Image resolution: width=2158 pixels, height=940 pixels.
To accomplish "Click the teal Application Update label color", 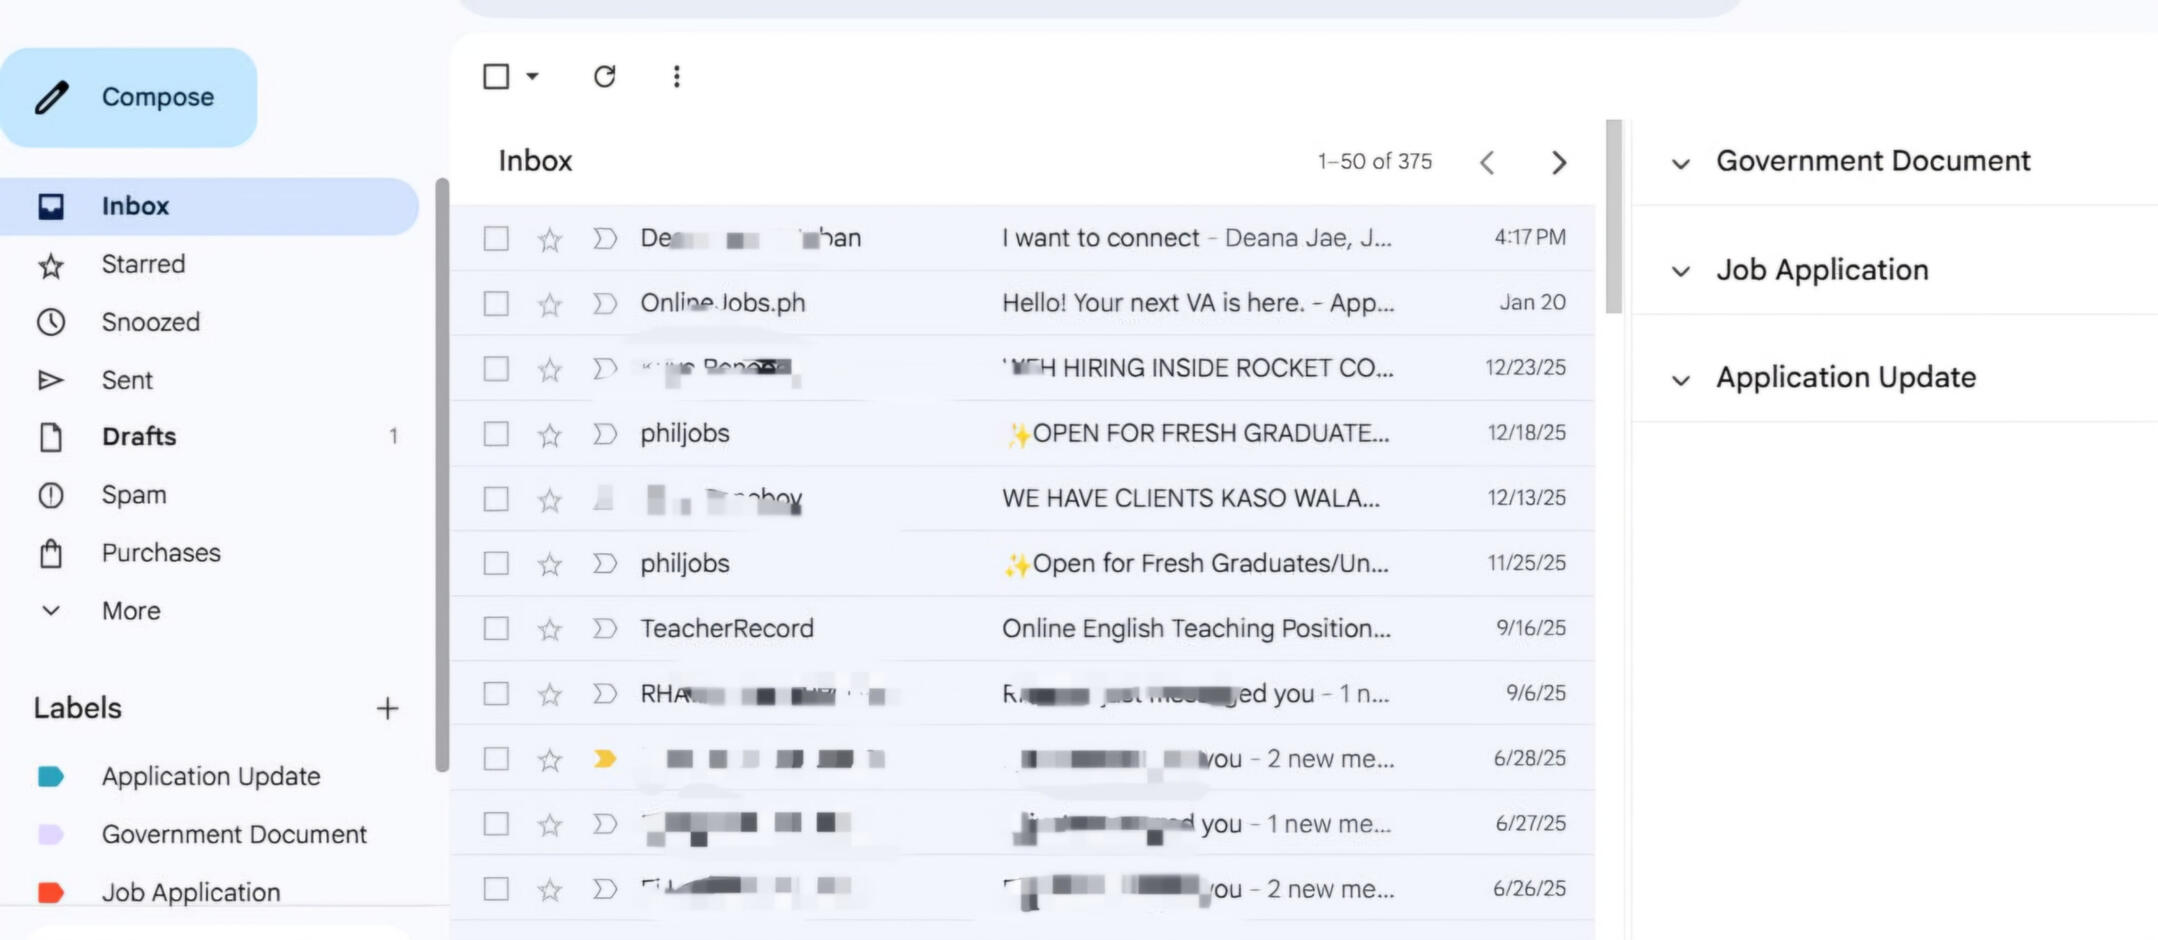I will 51,776.
